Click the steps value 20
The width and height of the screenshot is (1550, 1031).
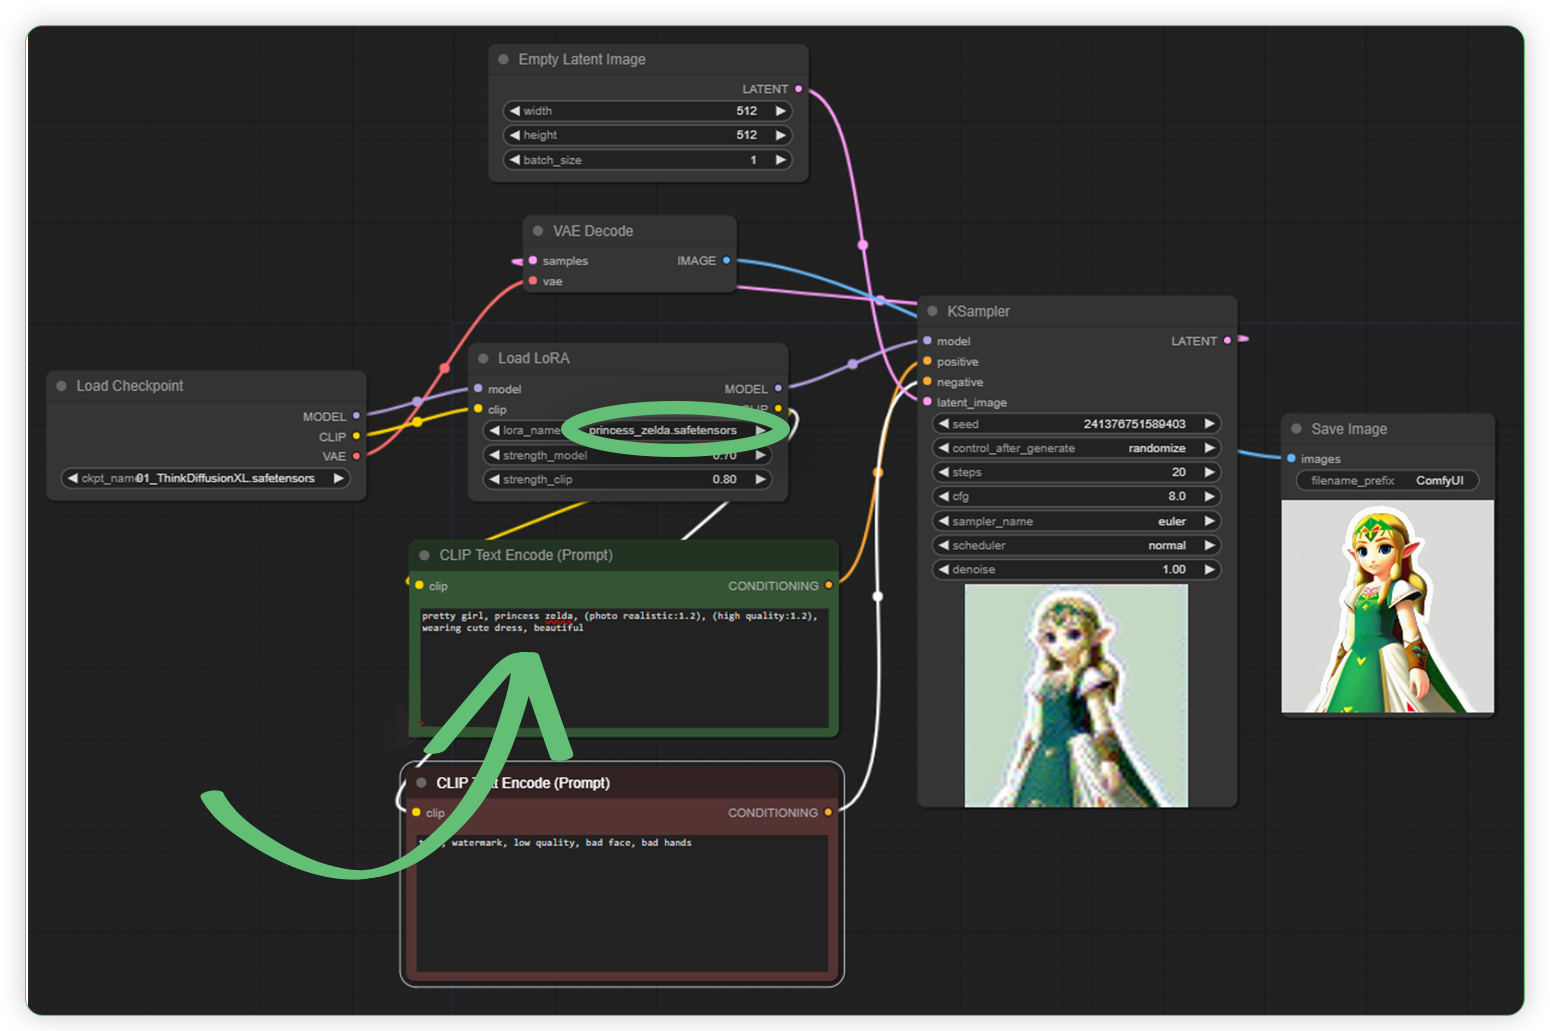(1179, 472)
